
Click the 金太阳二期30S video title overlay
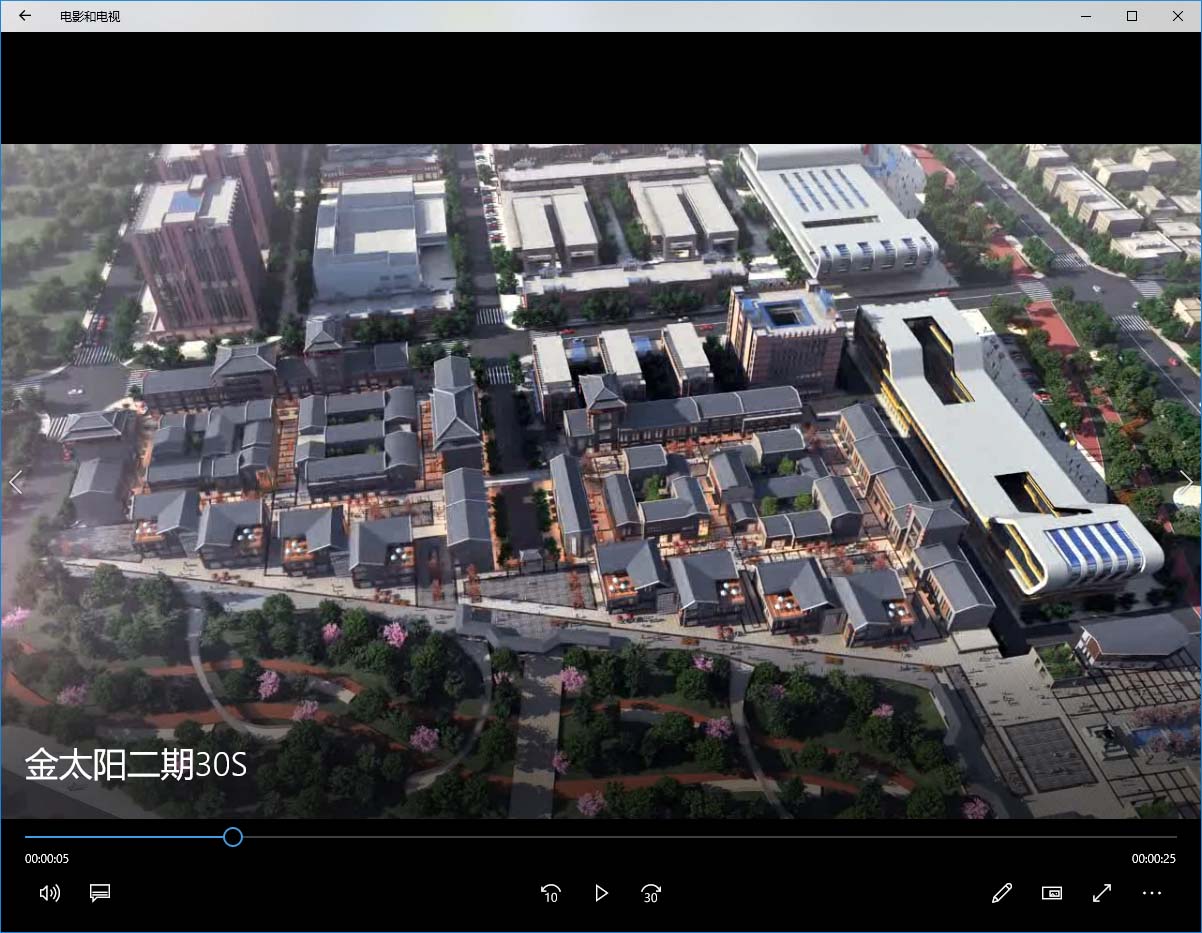[136, 764]
